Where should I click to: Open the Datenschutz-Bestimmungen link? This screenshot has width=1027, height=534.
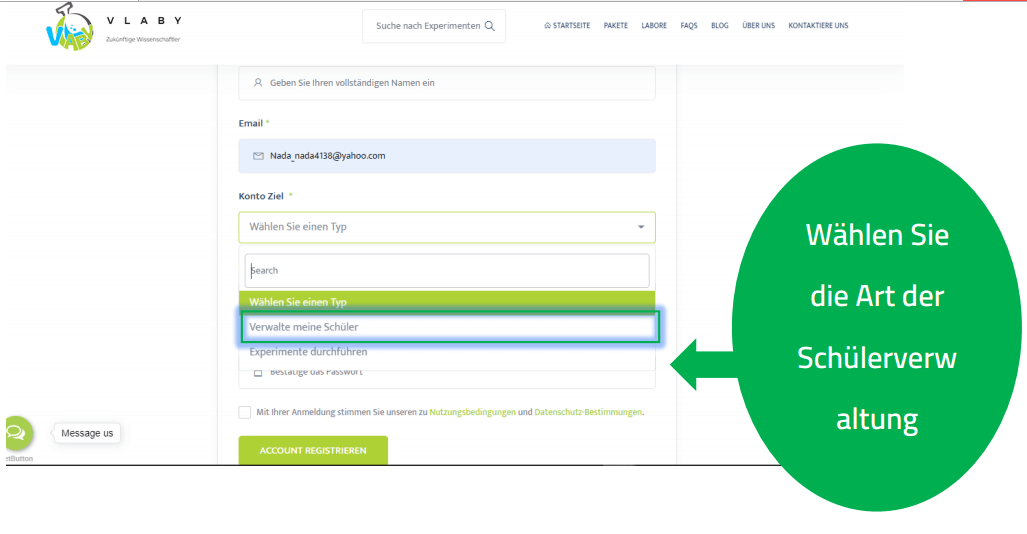pos(588,412)
